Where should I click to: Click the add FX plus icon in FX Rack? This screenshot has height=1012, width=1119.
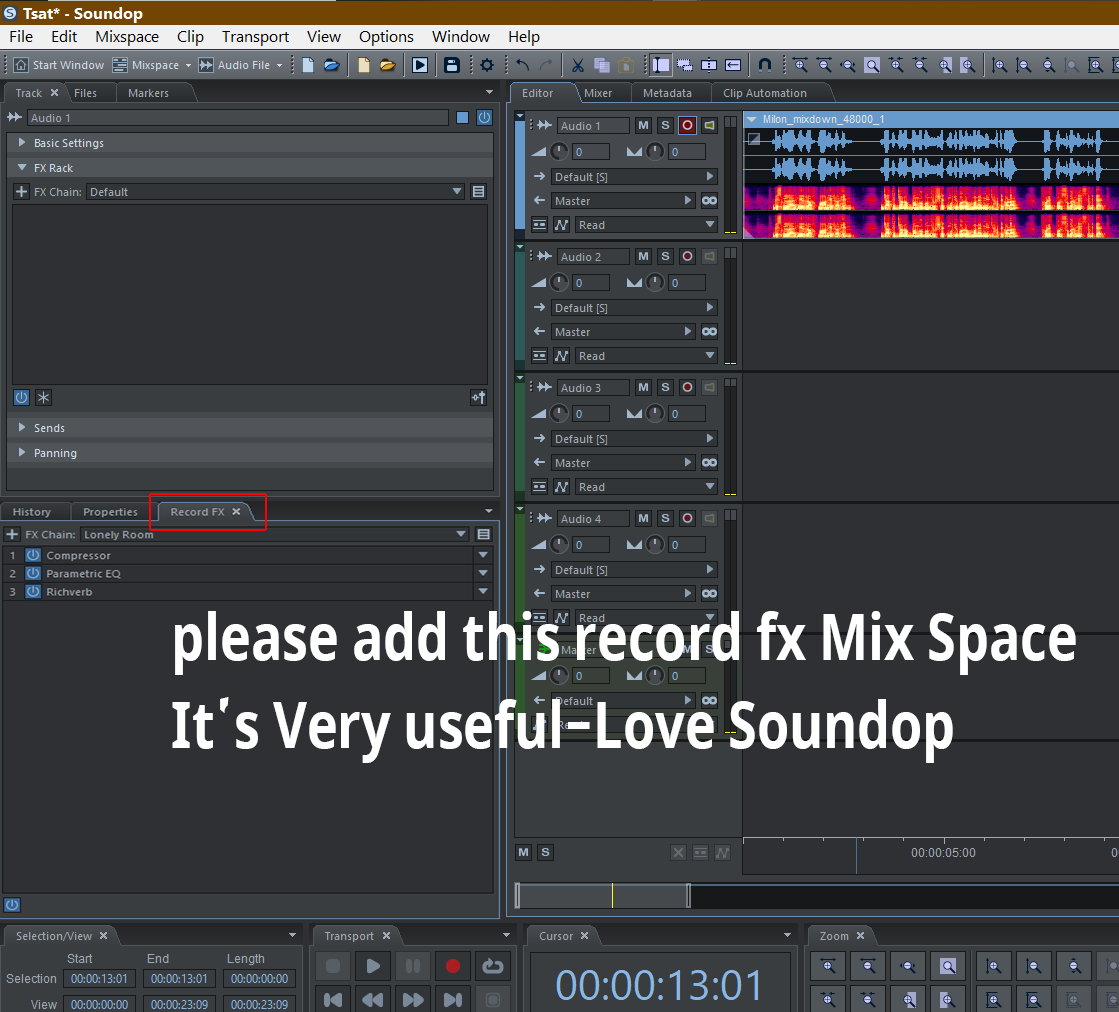click(22, 192)
